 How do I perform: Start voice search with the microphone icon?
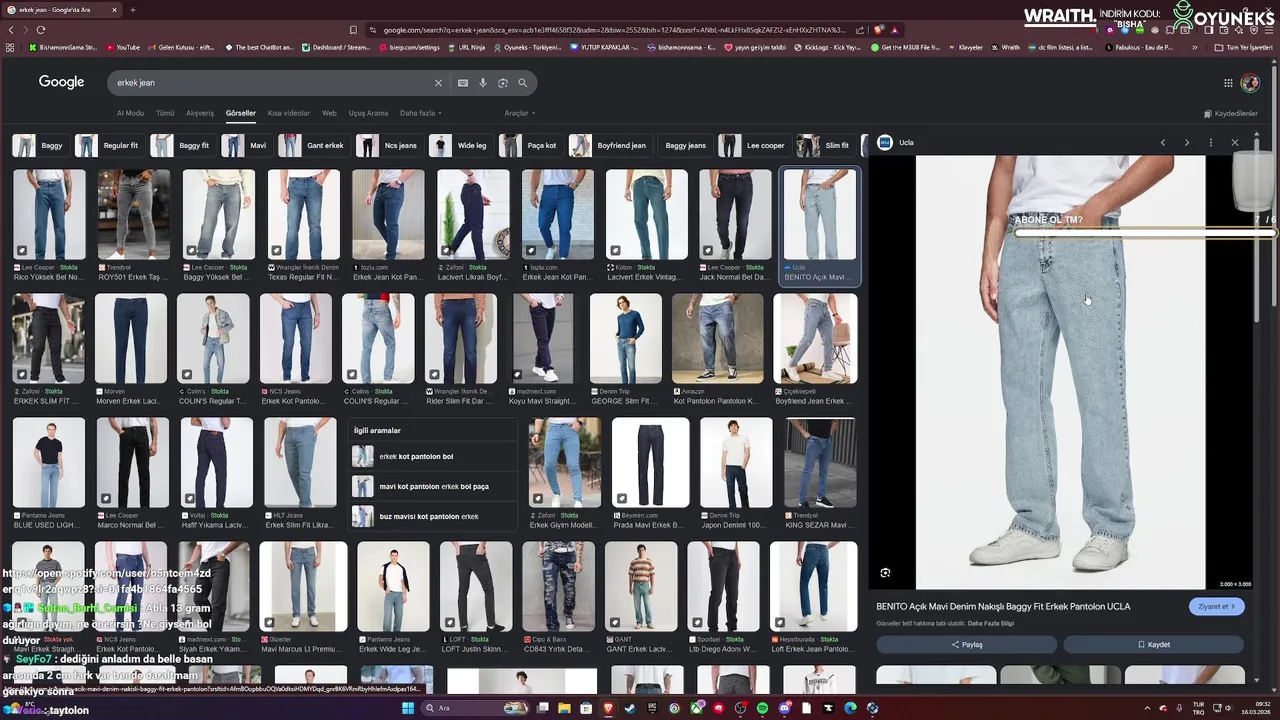483,83
